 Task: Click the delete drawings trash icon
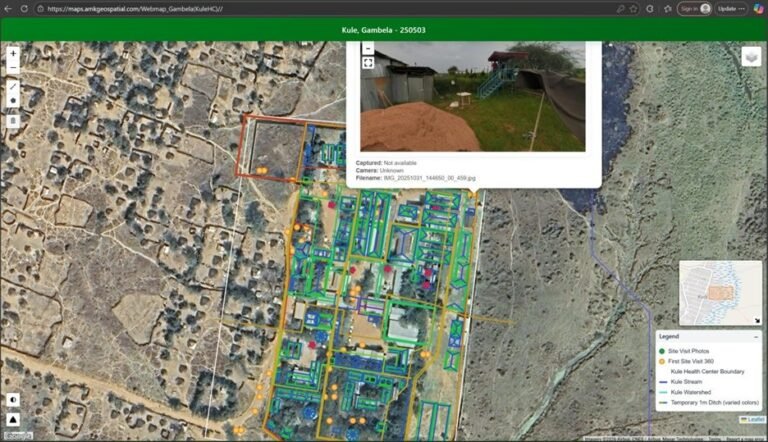[x=13, y=121]
